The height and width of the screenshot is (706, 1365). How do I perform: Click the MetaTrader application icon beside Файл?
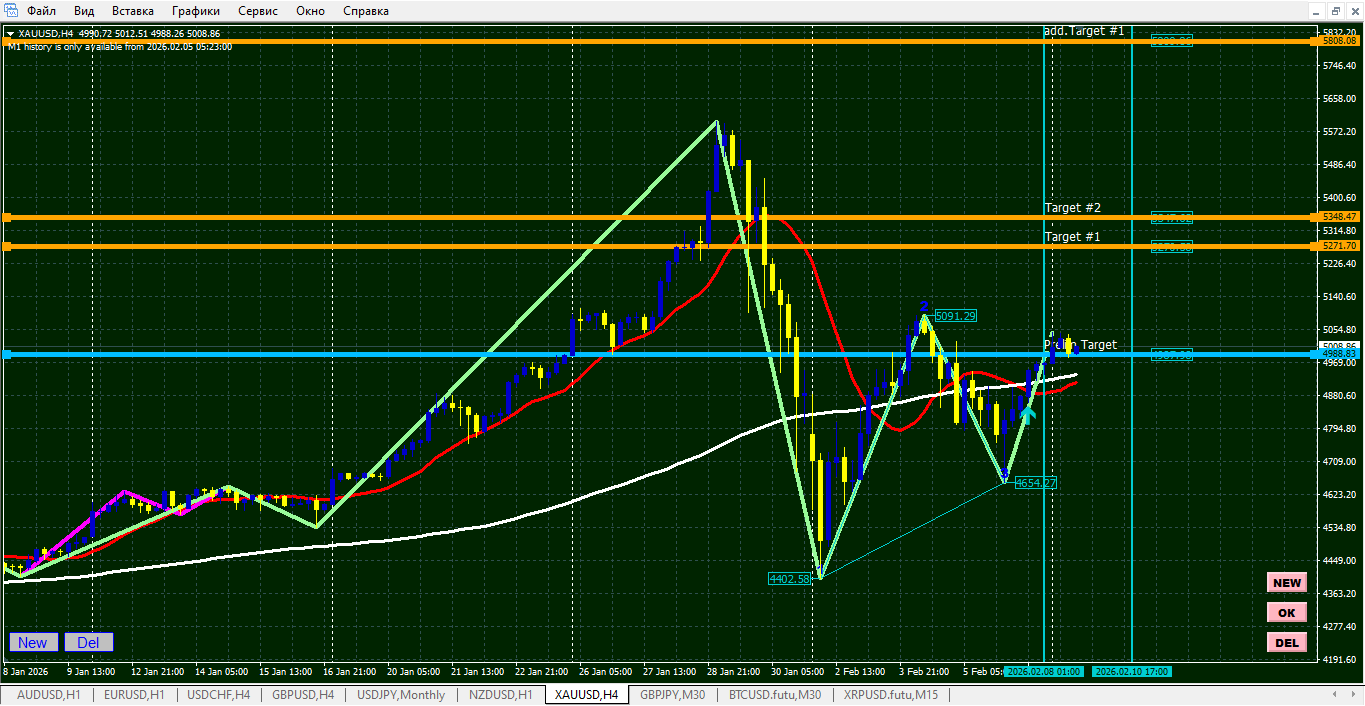[x=10, y=11]
